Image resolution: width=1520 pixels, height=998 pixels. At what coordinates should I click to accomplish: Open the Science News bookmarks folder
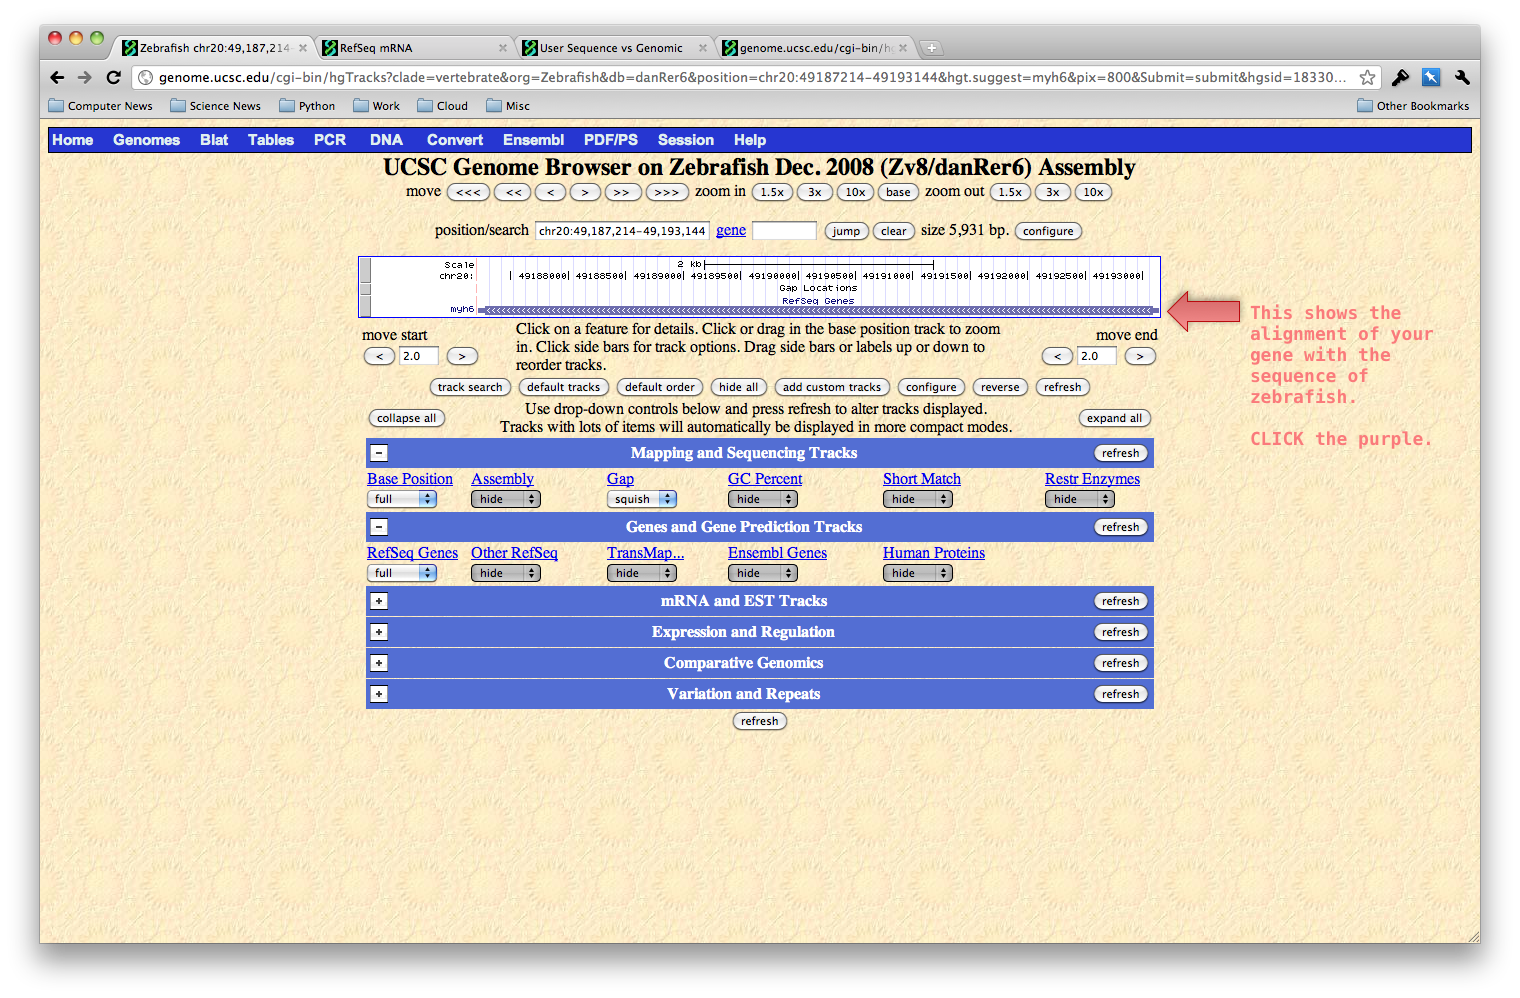coord(216,106)
